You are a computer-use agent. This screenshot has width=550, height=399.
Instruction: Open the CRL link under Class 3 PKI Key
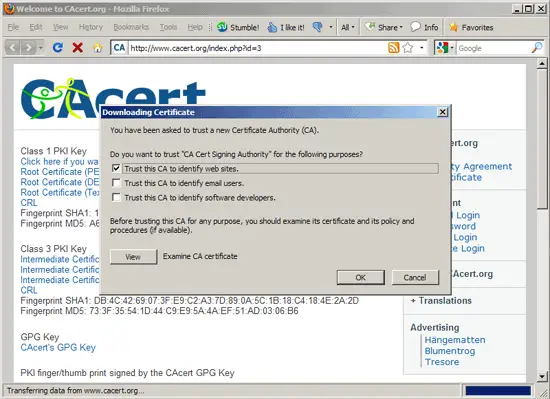(29, 290)
